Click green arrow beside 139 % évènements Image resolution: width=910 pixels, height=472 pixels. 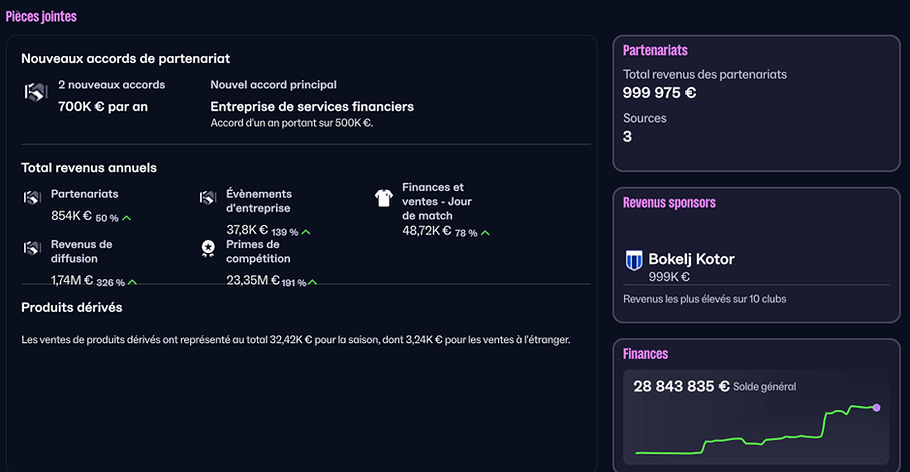[306, 232]
